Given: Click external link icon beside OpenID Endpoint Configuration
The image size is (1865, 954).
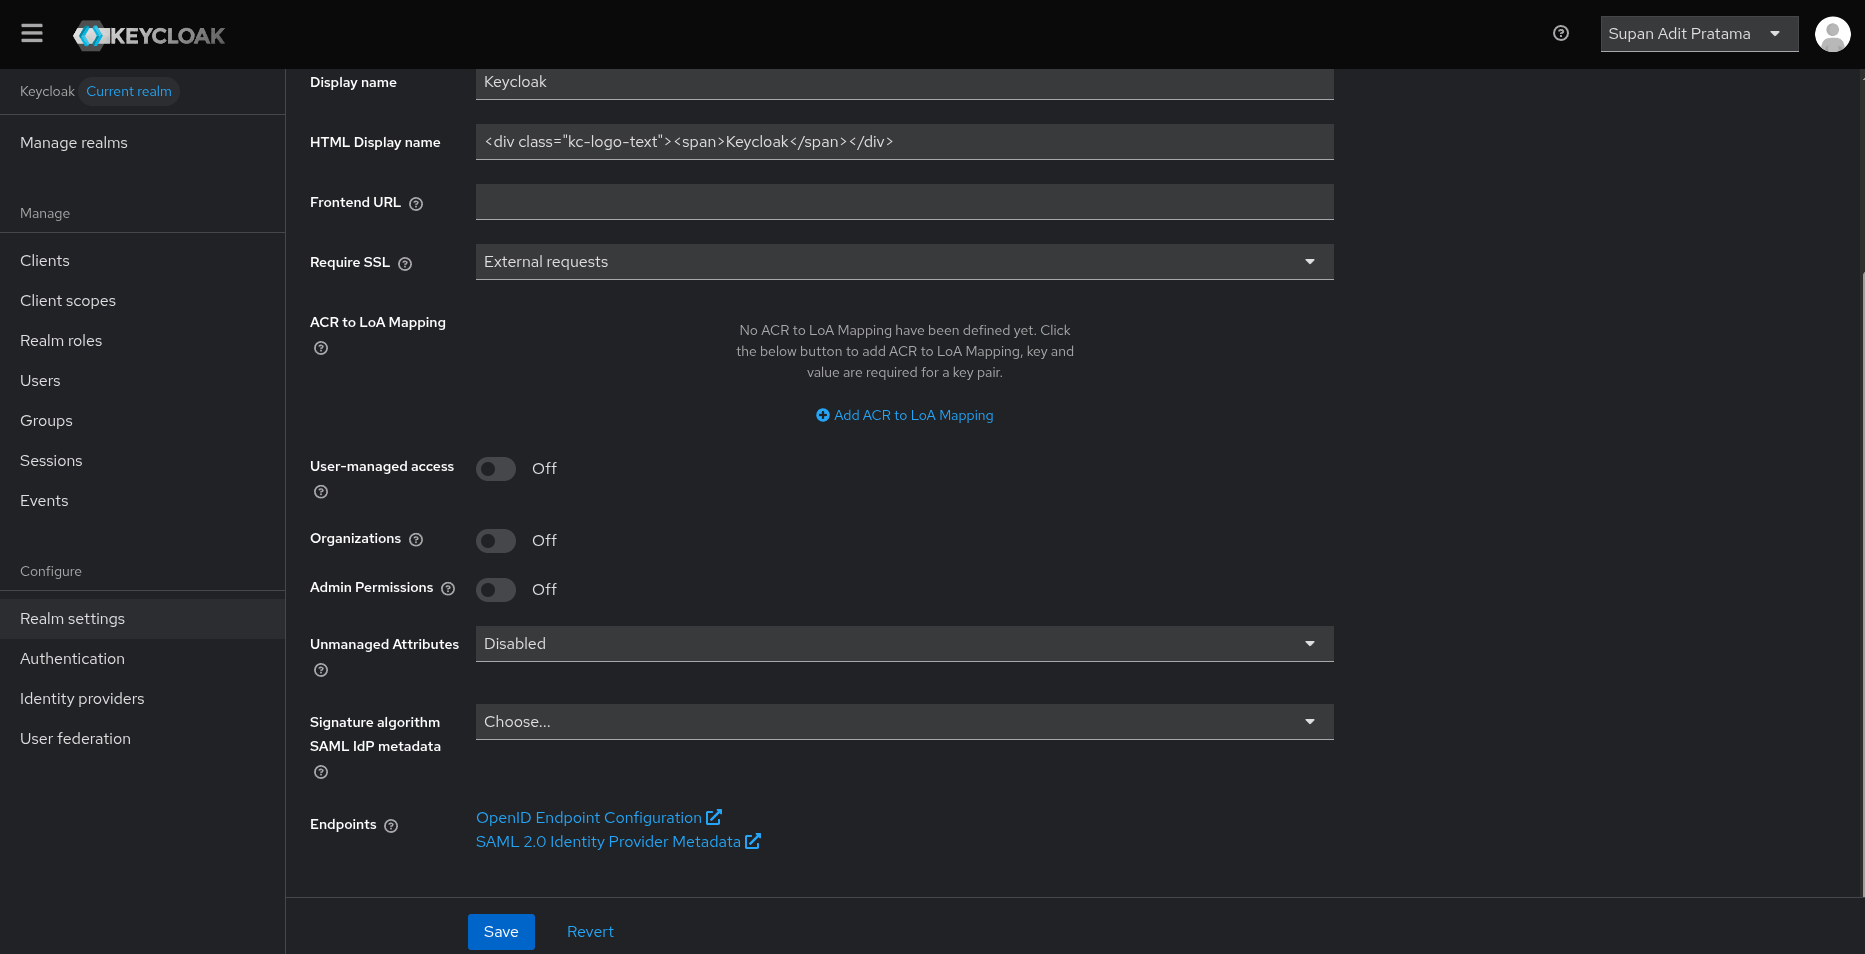Looking at the screenshot, I should [714, 817].
